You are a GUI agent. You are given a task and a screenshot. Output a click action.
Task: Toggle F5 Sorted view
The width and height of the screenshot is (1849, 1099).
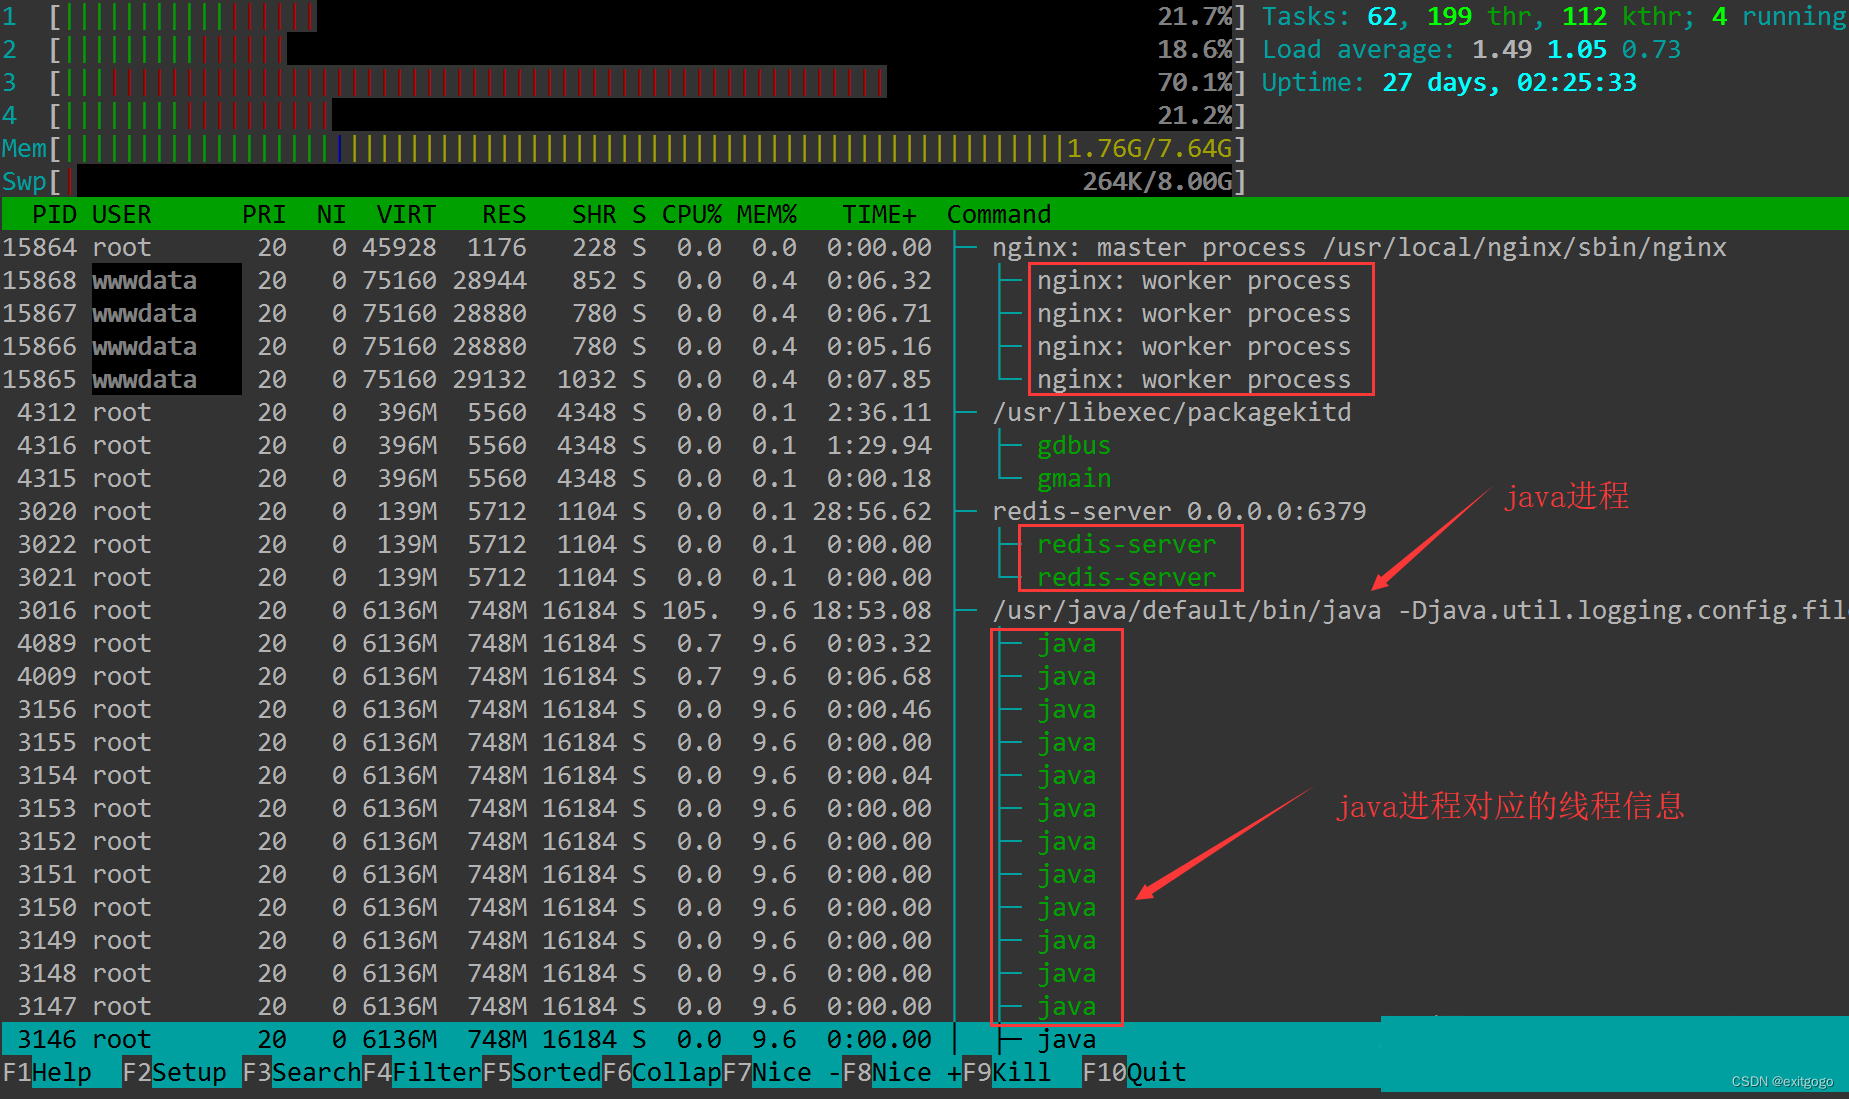541,1072
